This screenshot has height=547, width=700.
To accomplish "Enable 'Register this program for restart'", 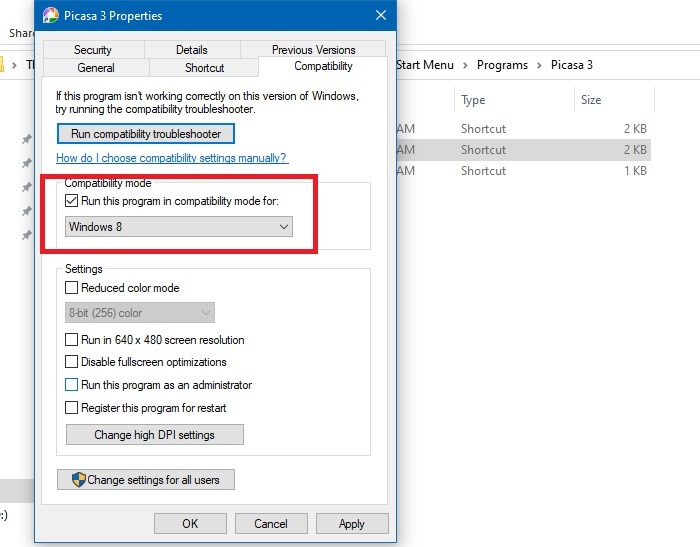I will coord(71,407).
